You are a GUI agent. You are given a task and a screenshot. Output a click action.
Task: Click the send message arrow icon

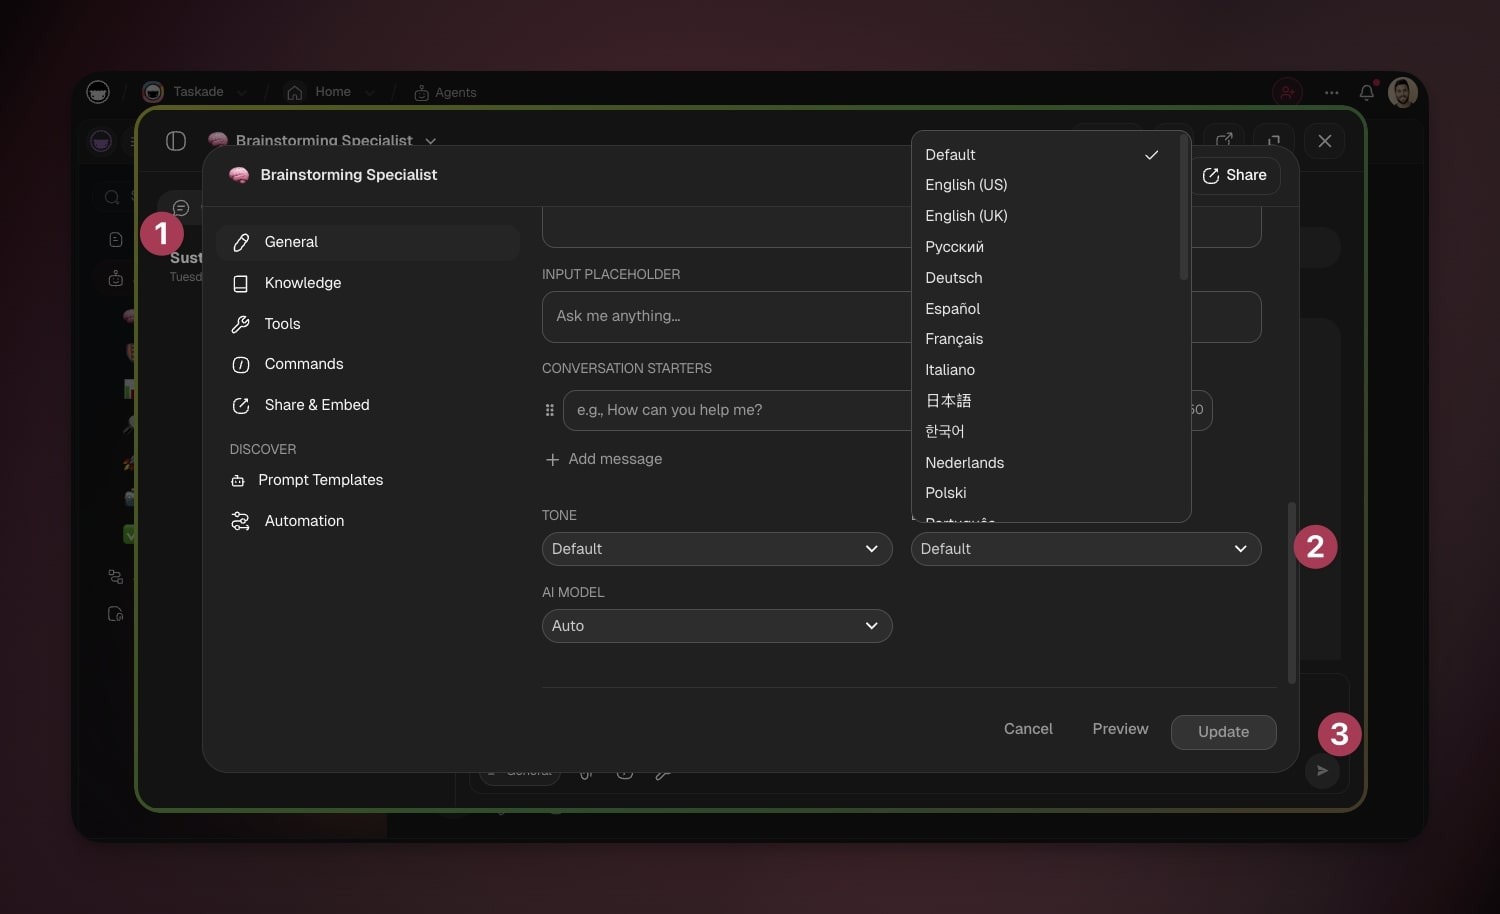1322,771
